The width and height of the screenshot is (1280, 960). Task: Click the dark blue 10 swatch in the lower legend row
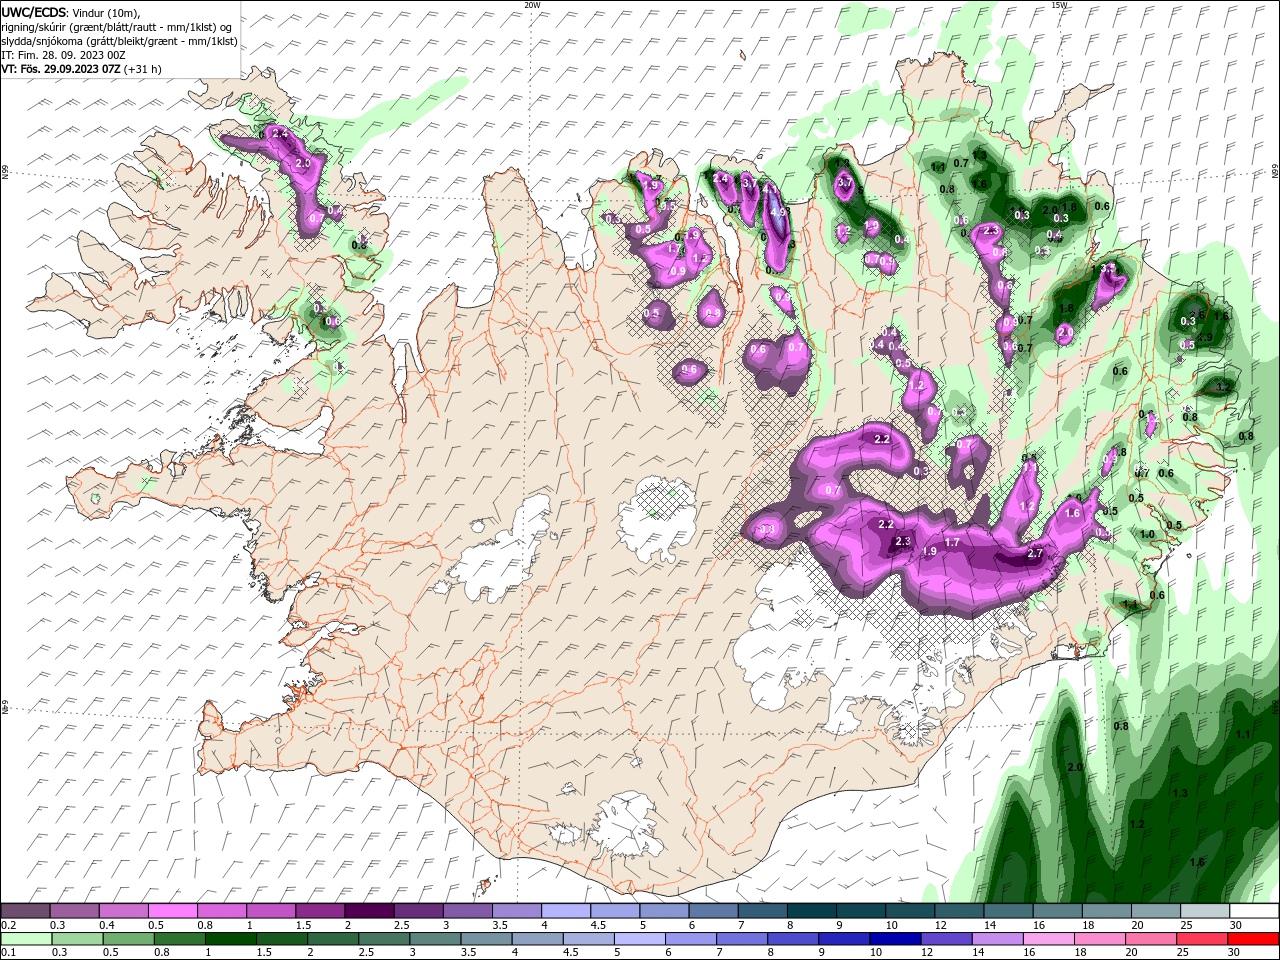point(895,939)
